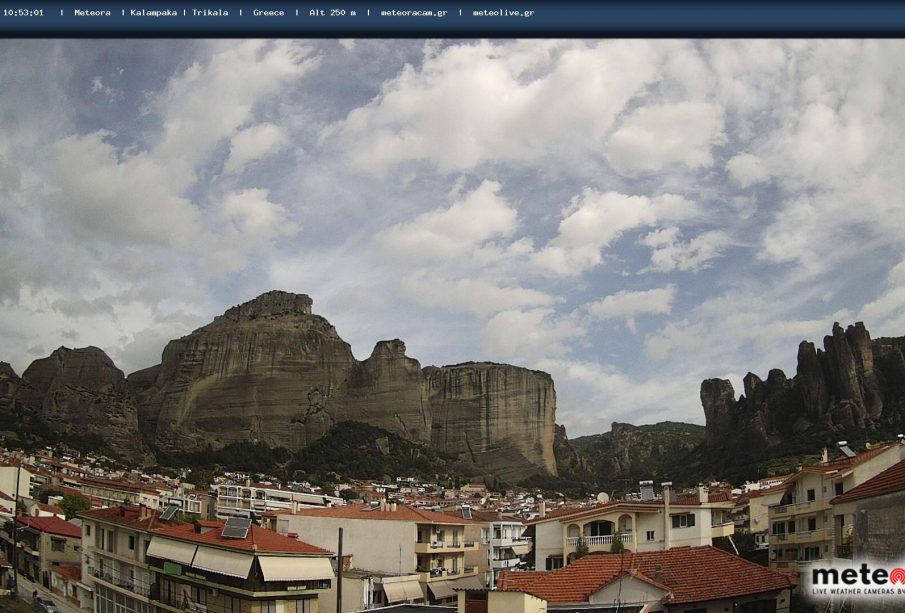Click the Alt 250 m altitude label
Screen dimensions: 905x613
click(x=332, y=13)
